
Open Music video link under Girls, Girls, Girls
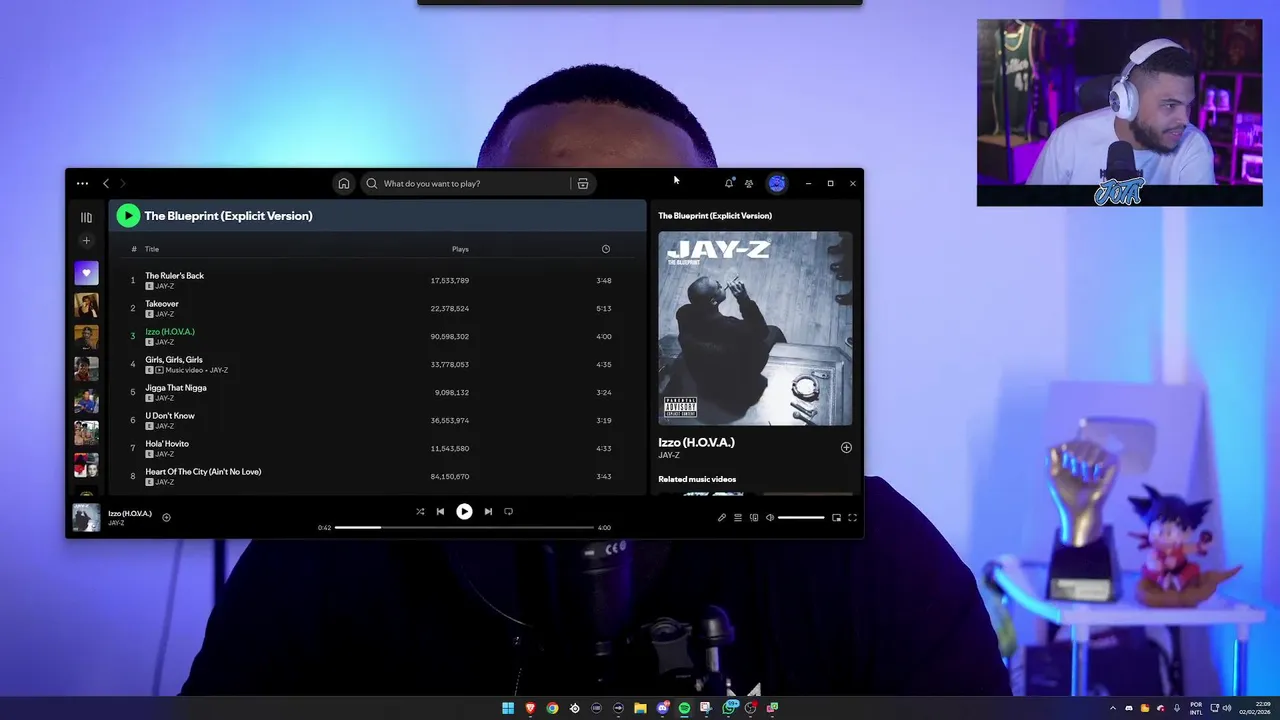(x=184, y=370)
